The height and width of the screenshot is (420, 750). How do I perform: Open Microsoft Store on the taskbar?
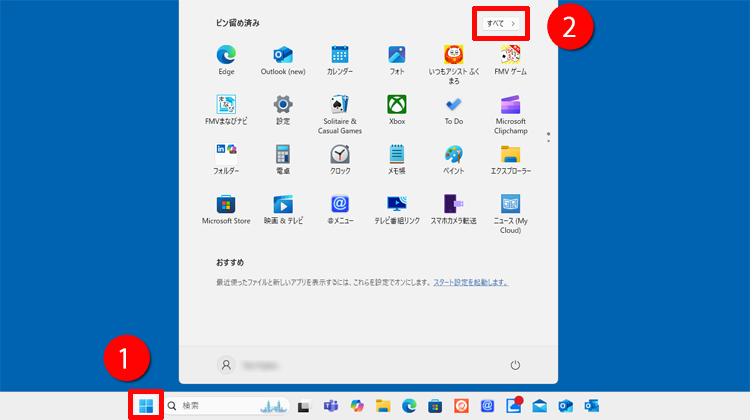click(x=435, y=406)
